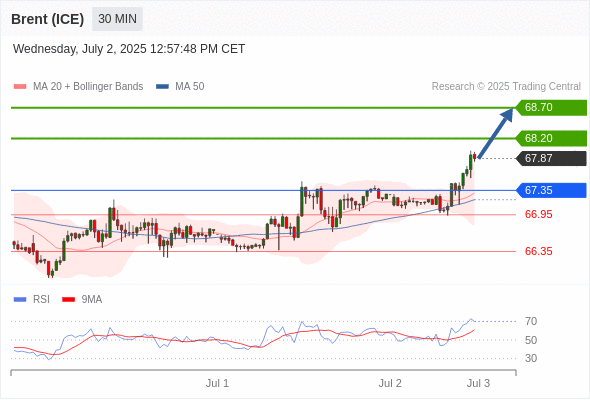This screenshot has height=400, width=590.
Task: Click the Jul 1 date marker
Action: (217, 383)
